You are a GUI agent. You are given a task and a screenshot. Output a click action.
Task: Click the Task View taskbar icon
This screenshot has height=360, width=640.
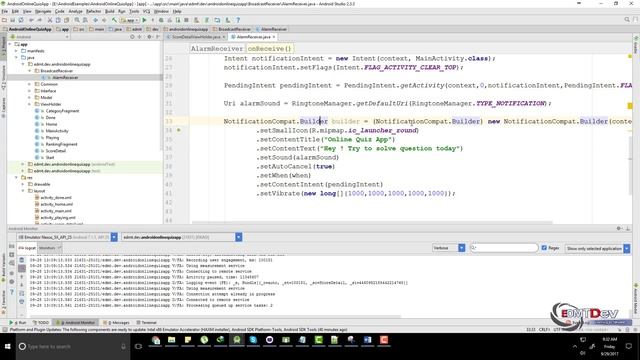[138, 346]
